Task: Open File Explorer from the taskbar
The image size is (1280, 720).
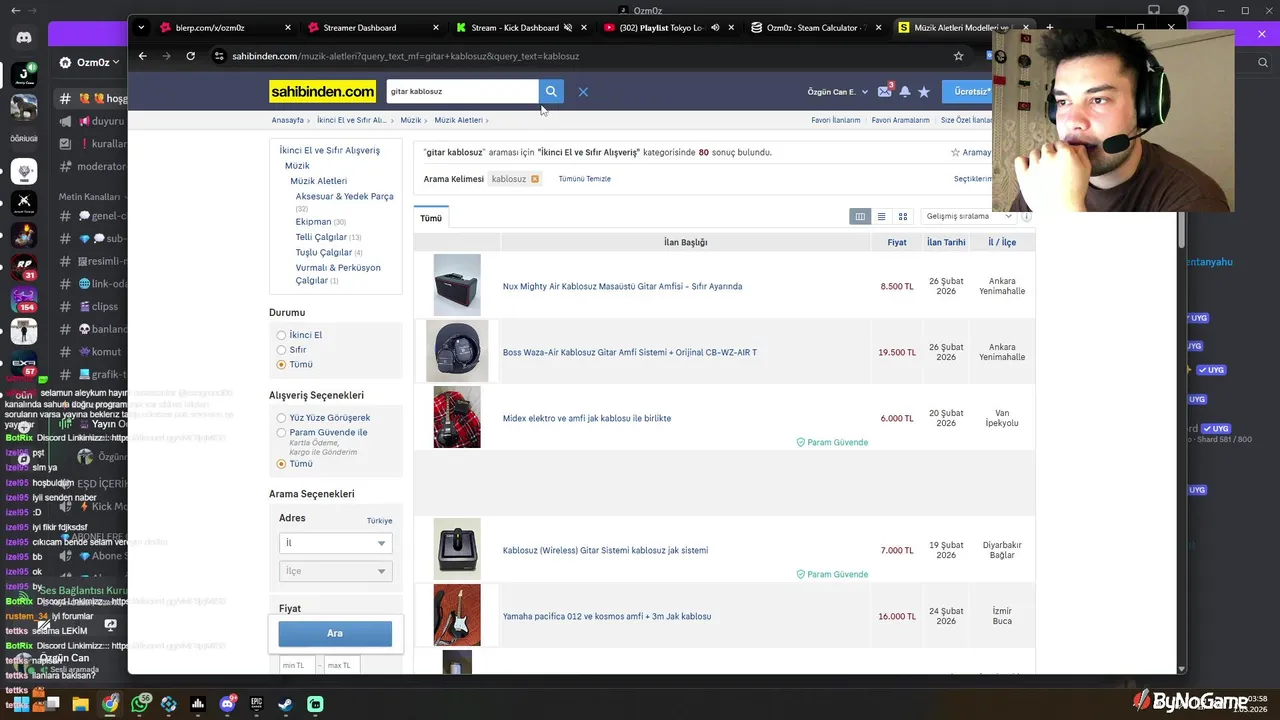Action: click(81, 704)
